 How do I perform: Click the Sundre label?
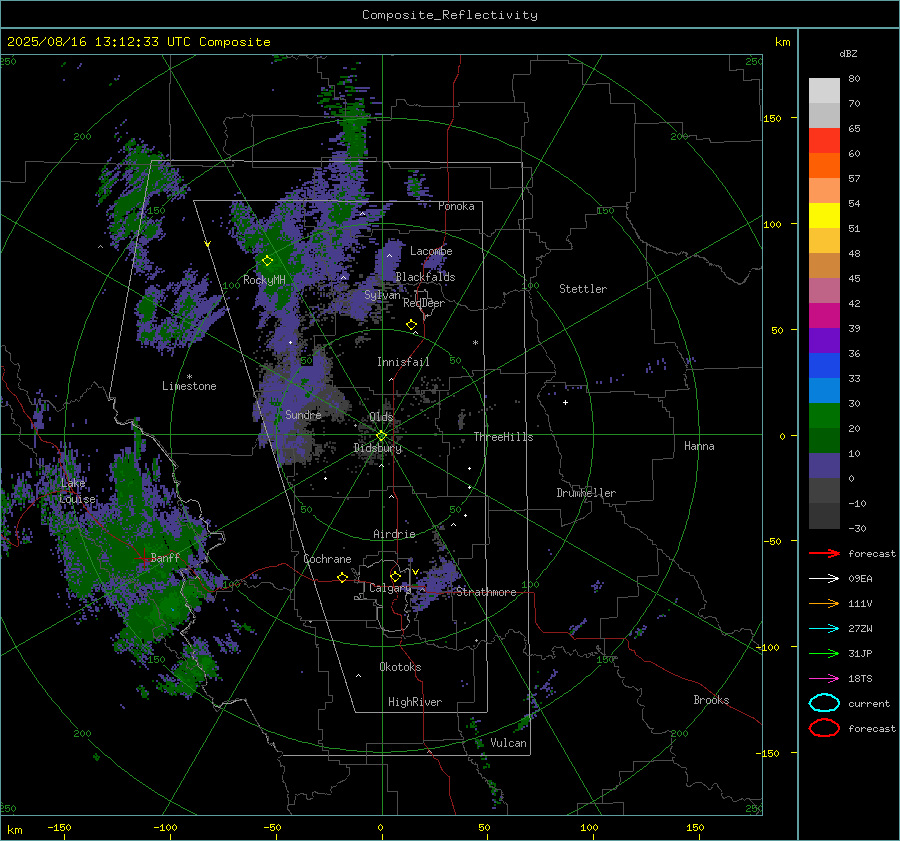tap(303, 414)
